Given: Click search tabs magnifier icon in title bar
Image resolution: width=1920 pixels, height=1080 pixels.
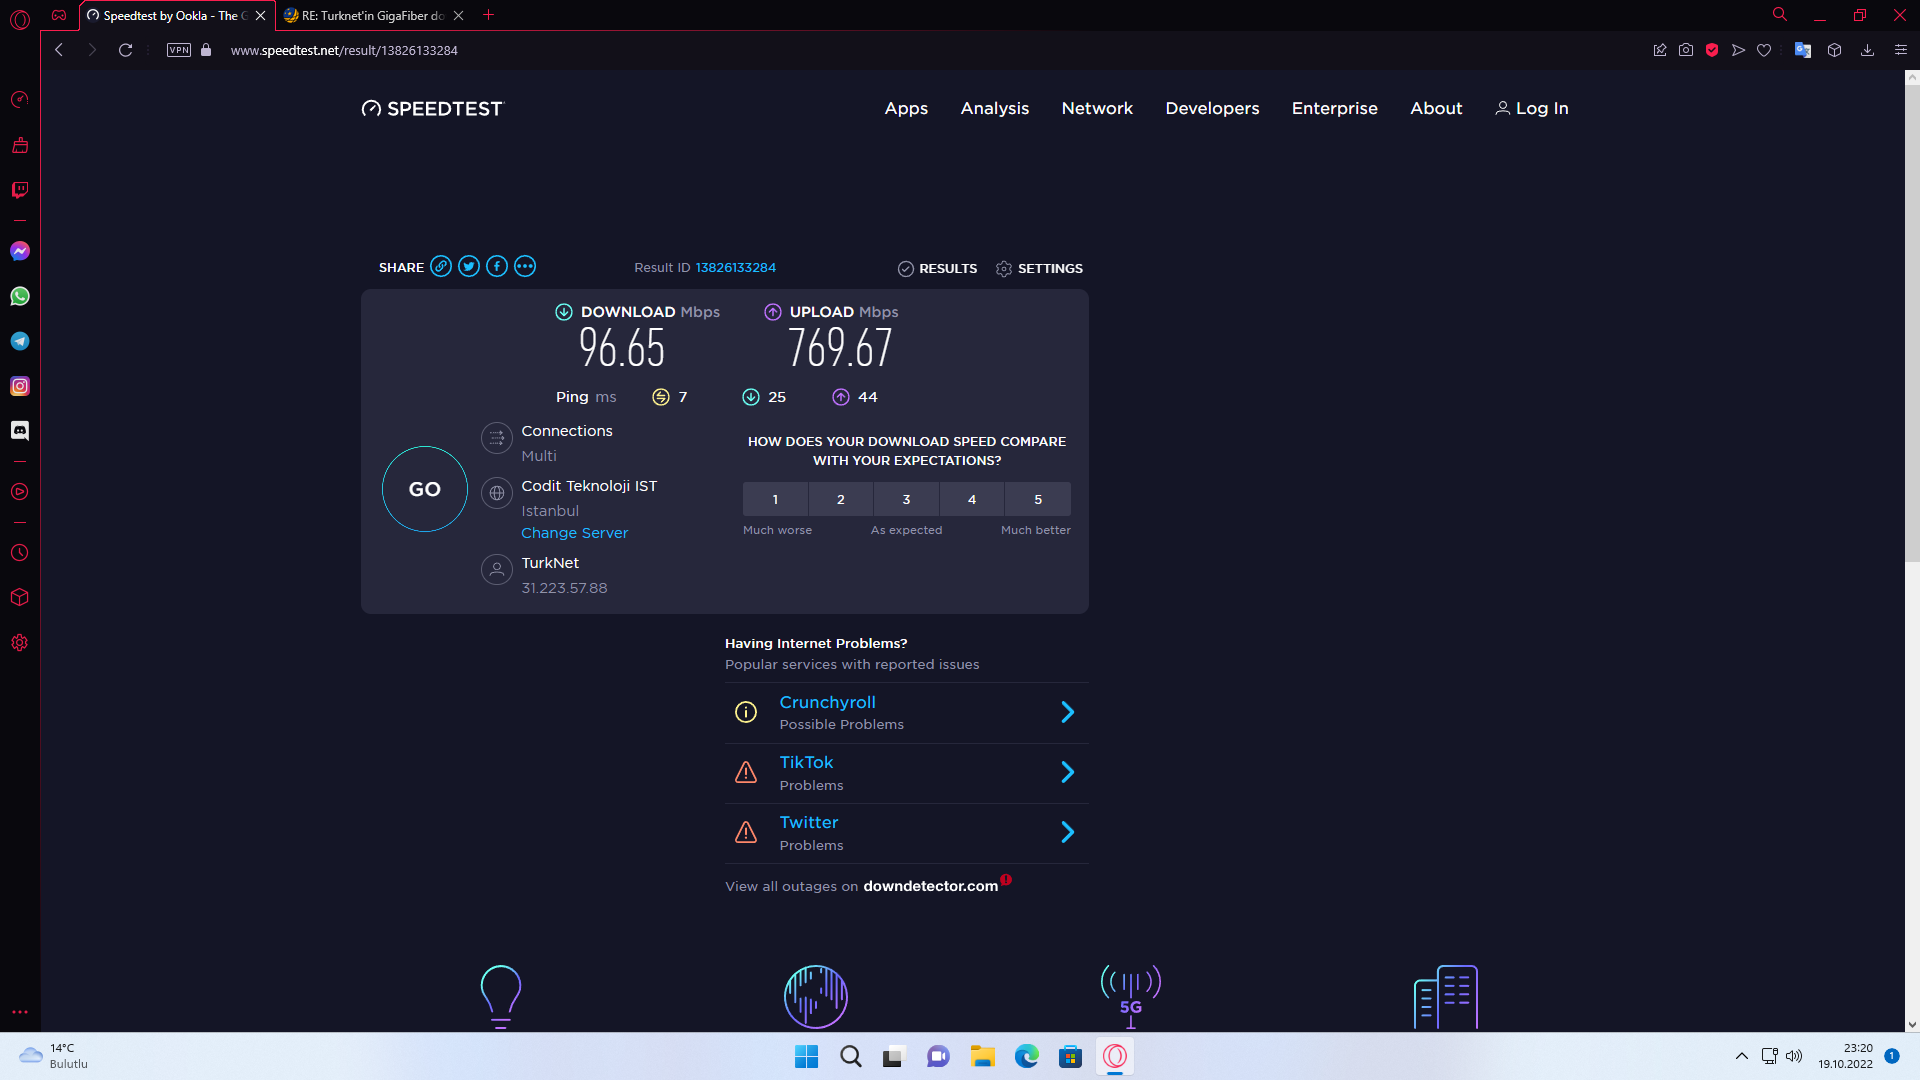Looking at the screenshot, I should click(x=1780, y=15).
